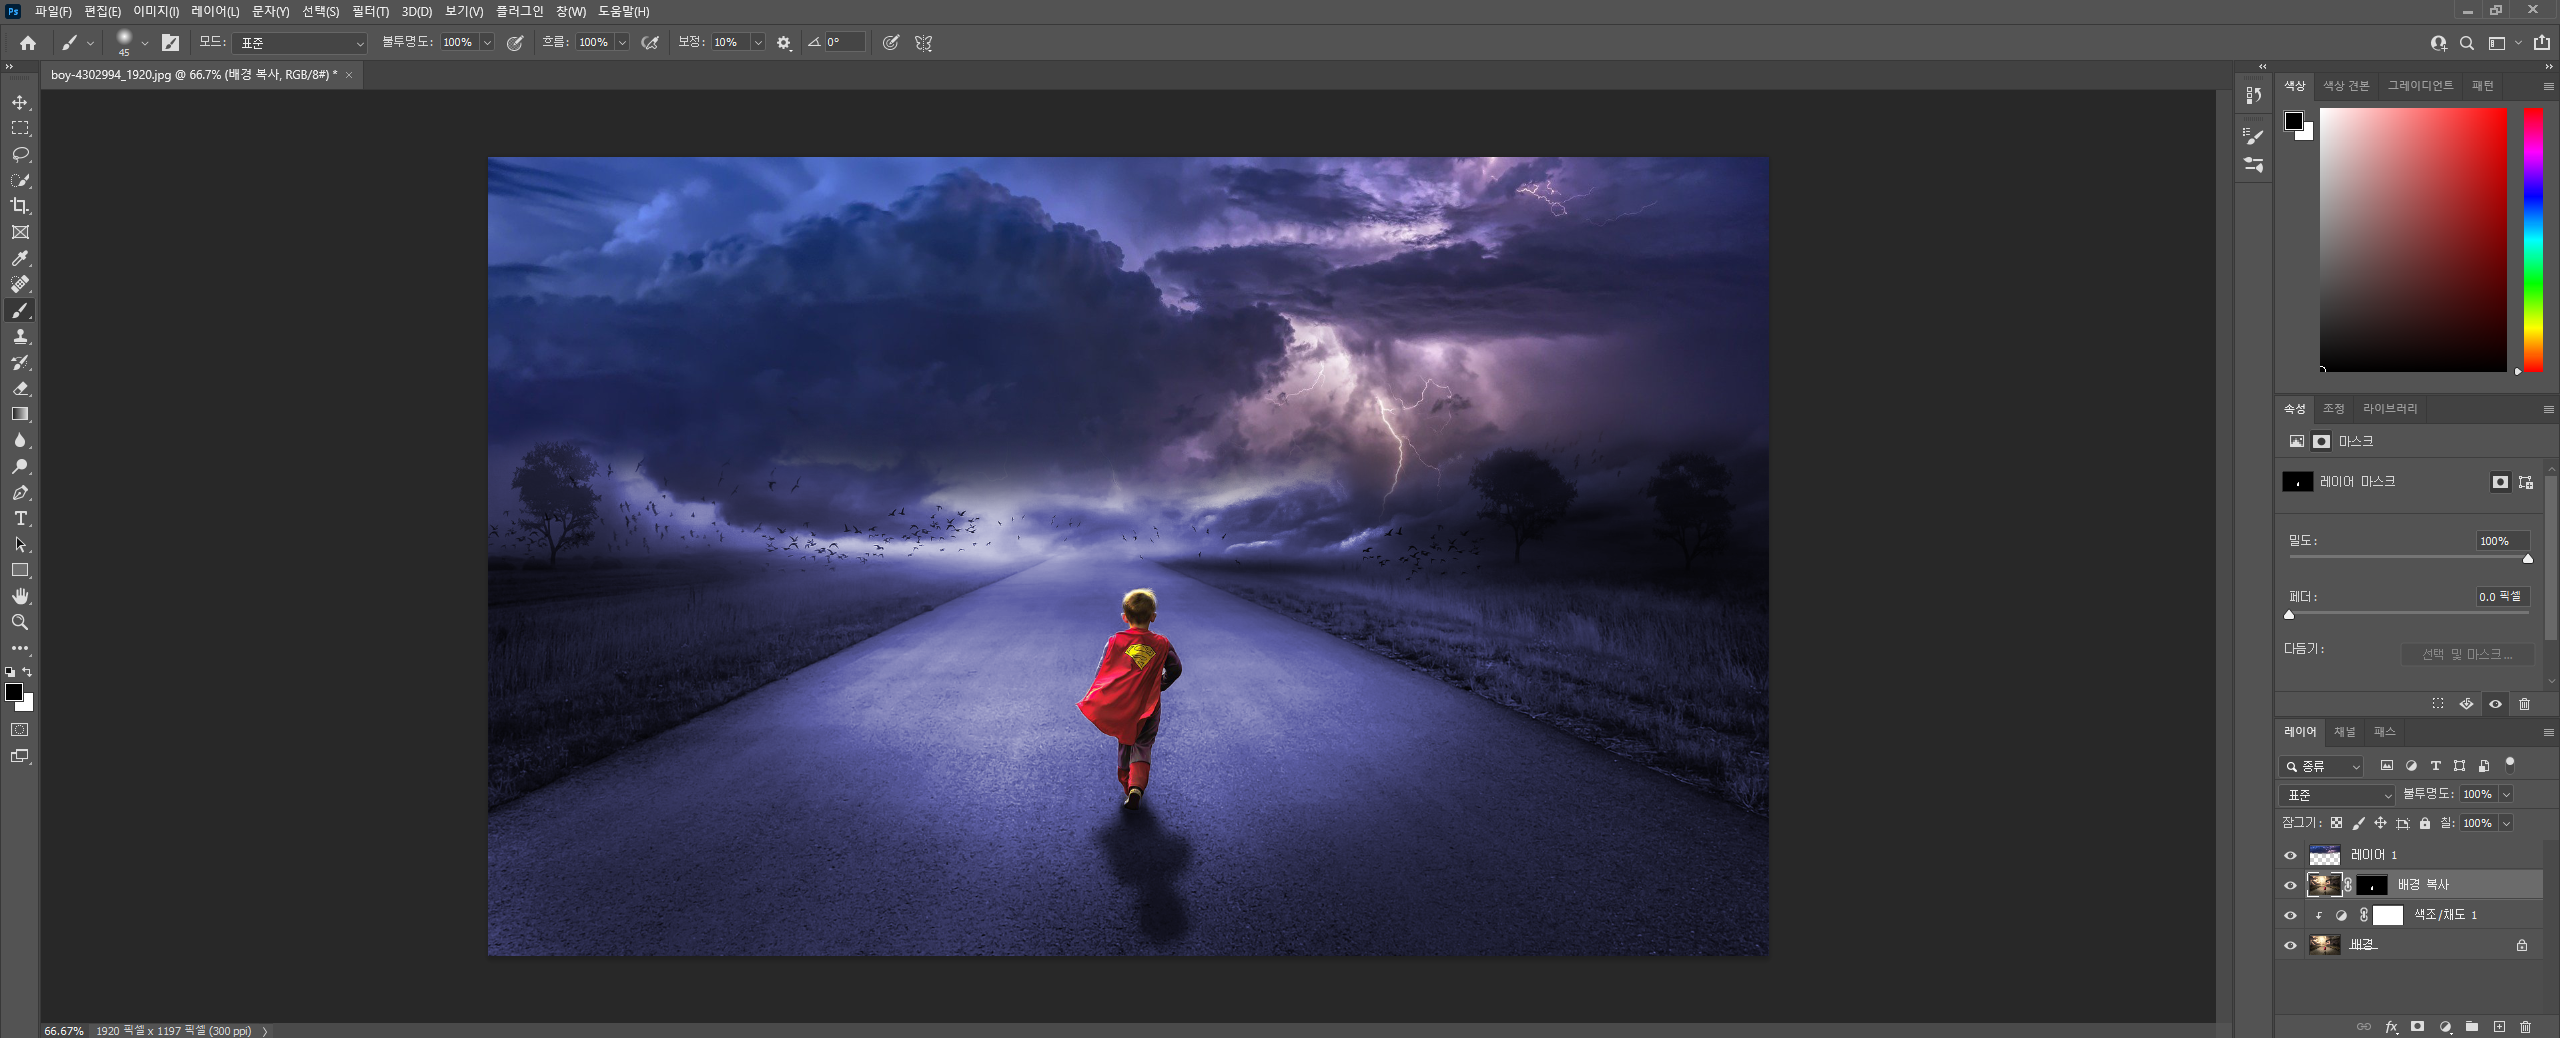The width and height of the screenshot is (2560, 1038).
Task: Switch to the 채널 tab
Action: pos(2344,732)
